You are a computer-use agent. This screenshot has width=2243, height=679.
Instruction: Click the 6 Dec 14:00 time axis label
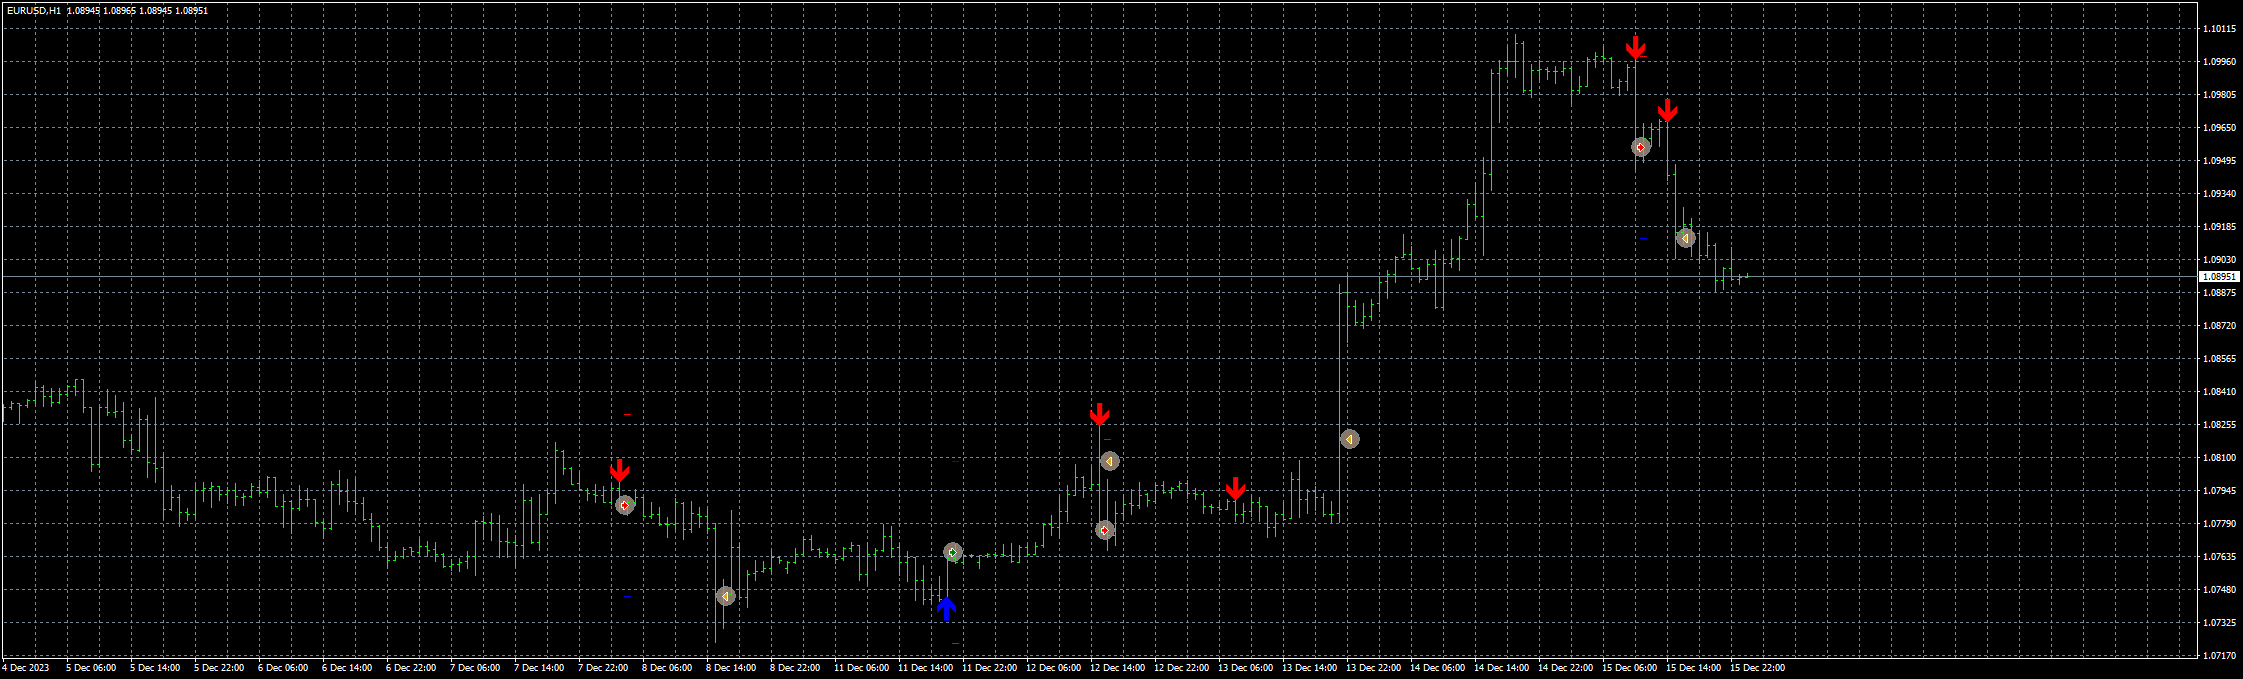click(347, 668)
